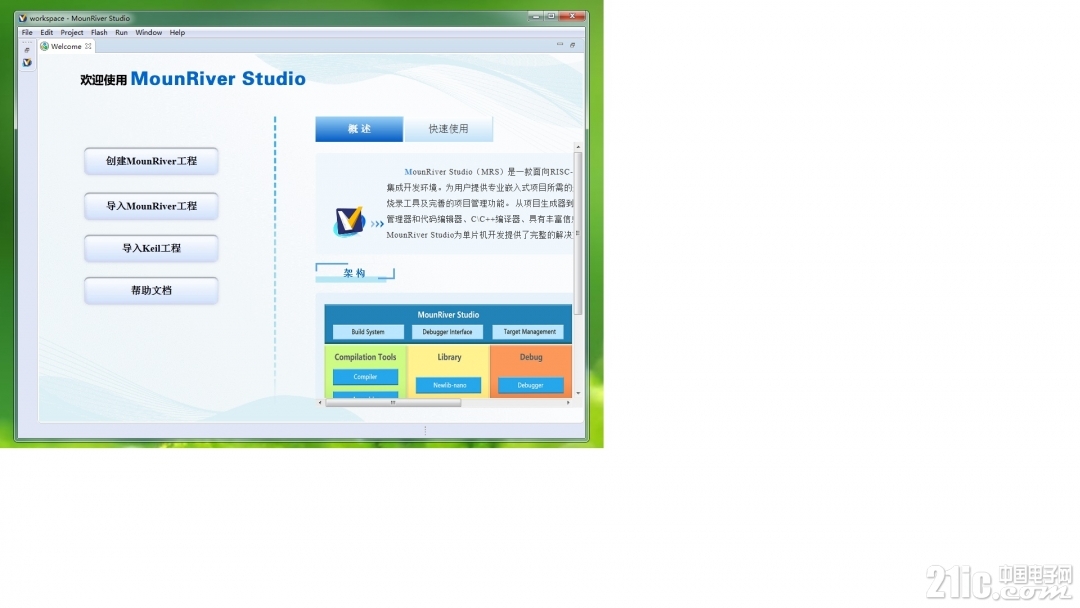1080x608 pixels.
Task: Click the Library heading
Action: pyautogui.click(x=449, y=357)
